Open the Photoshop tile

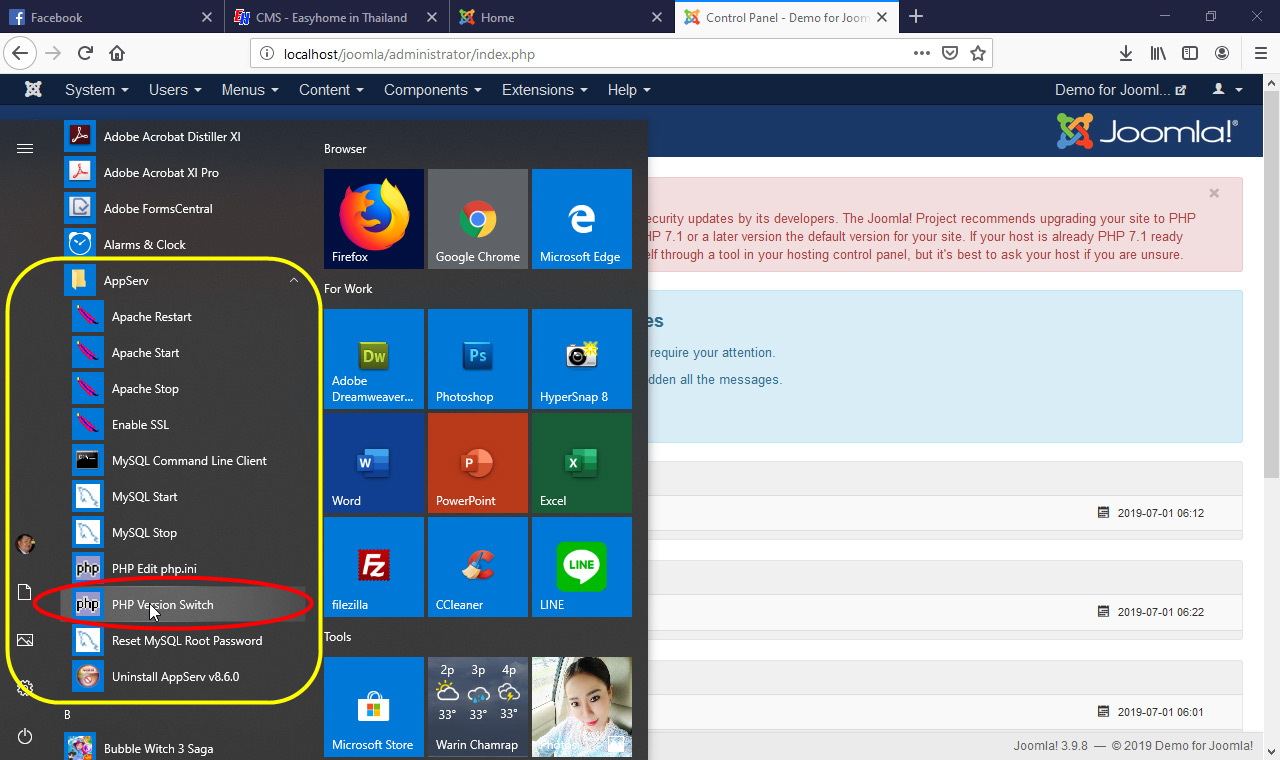pos(477,358)
